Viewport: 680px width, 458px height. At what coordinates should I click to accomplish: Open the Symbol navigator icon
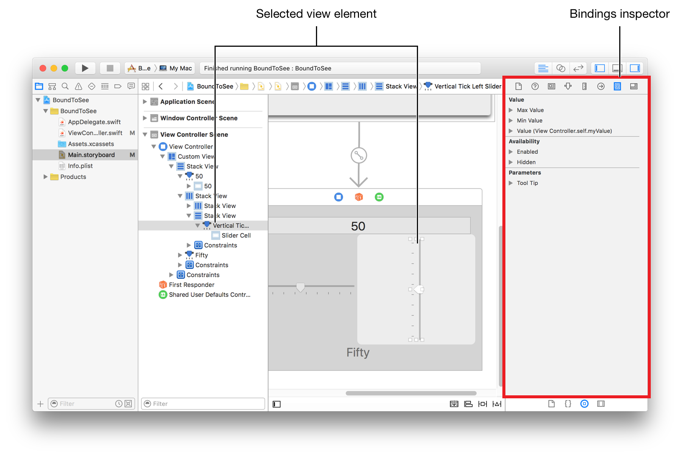pos(52,86)
